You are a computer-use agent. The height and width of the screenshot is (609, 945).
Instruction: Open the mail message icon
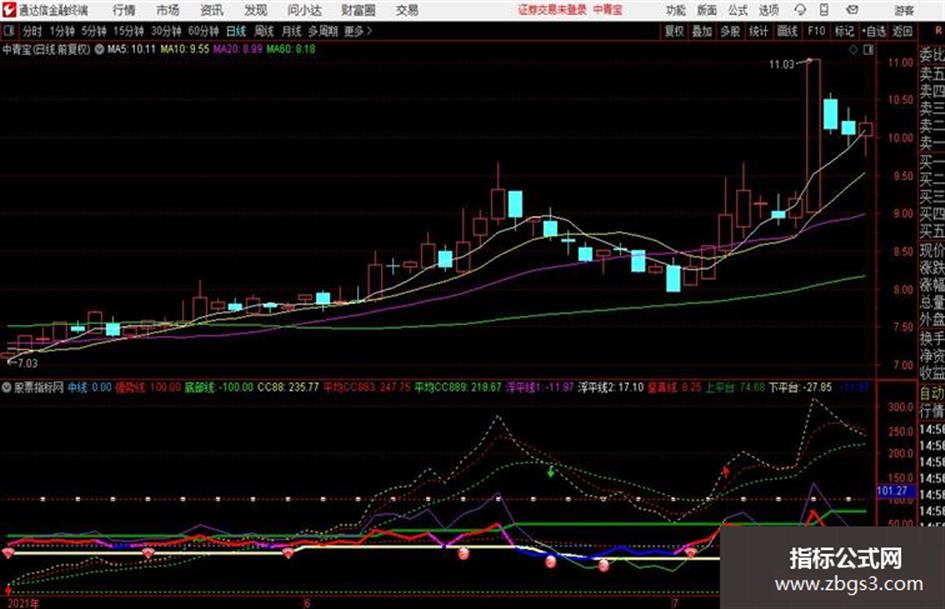coord(852,10)
